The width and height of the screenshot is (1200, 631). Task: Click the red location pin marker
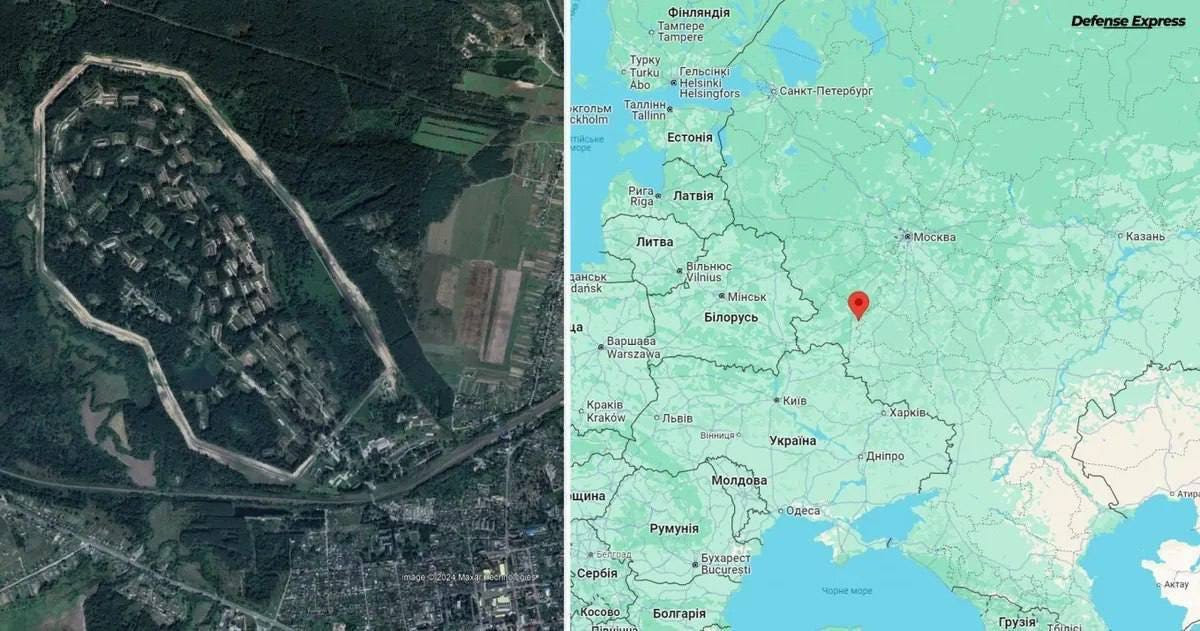(858, 305)
